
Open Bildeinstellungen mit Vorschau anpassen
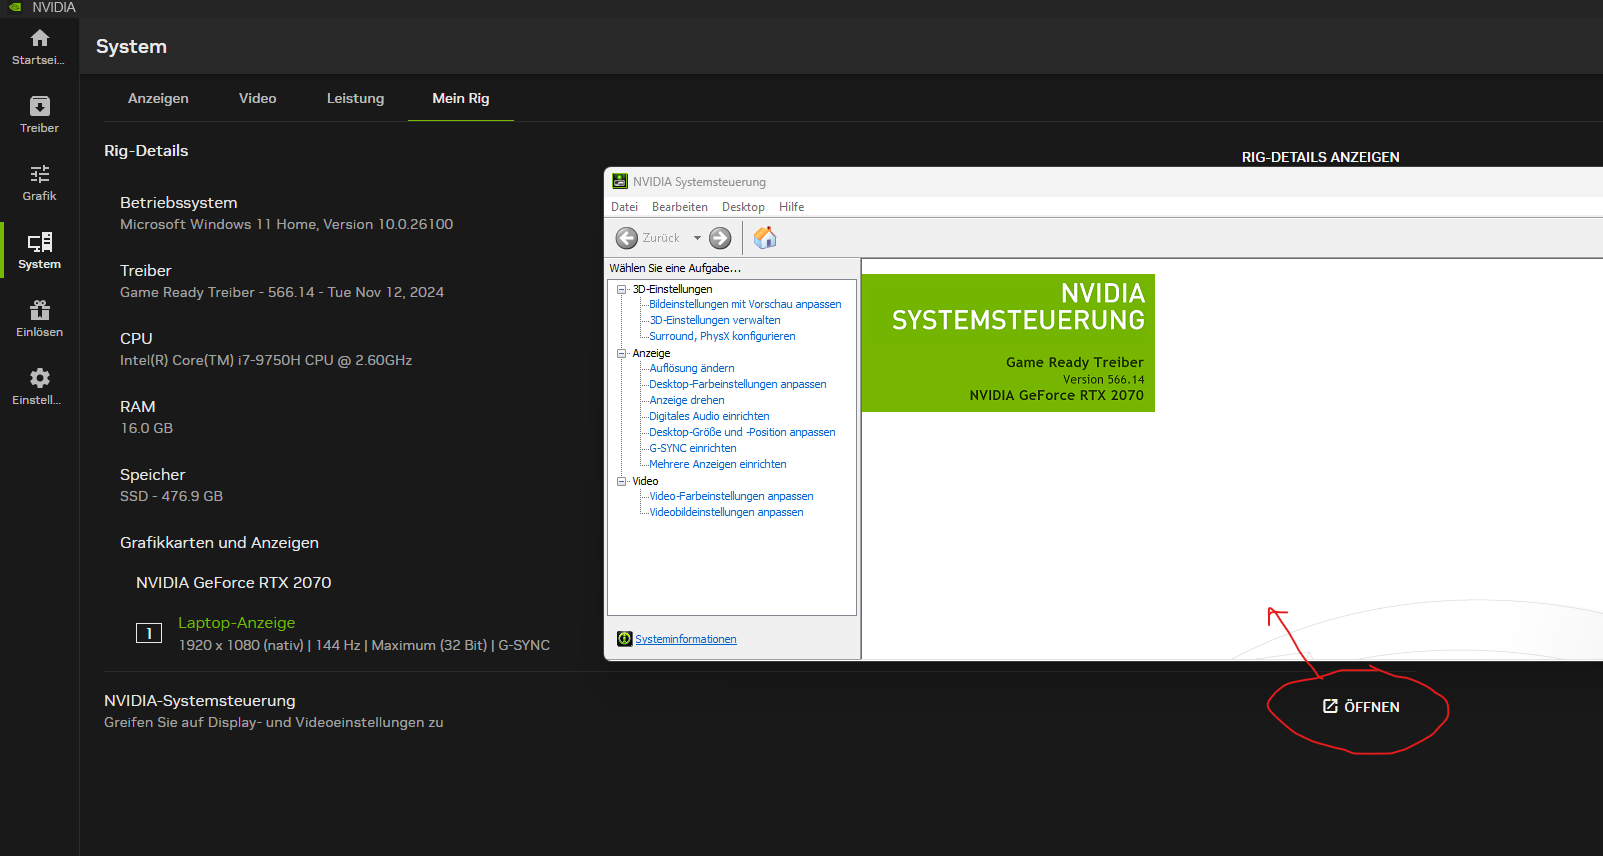[x=745, y=304]
